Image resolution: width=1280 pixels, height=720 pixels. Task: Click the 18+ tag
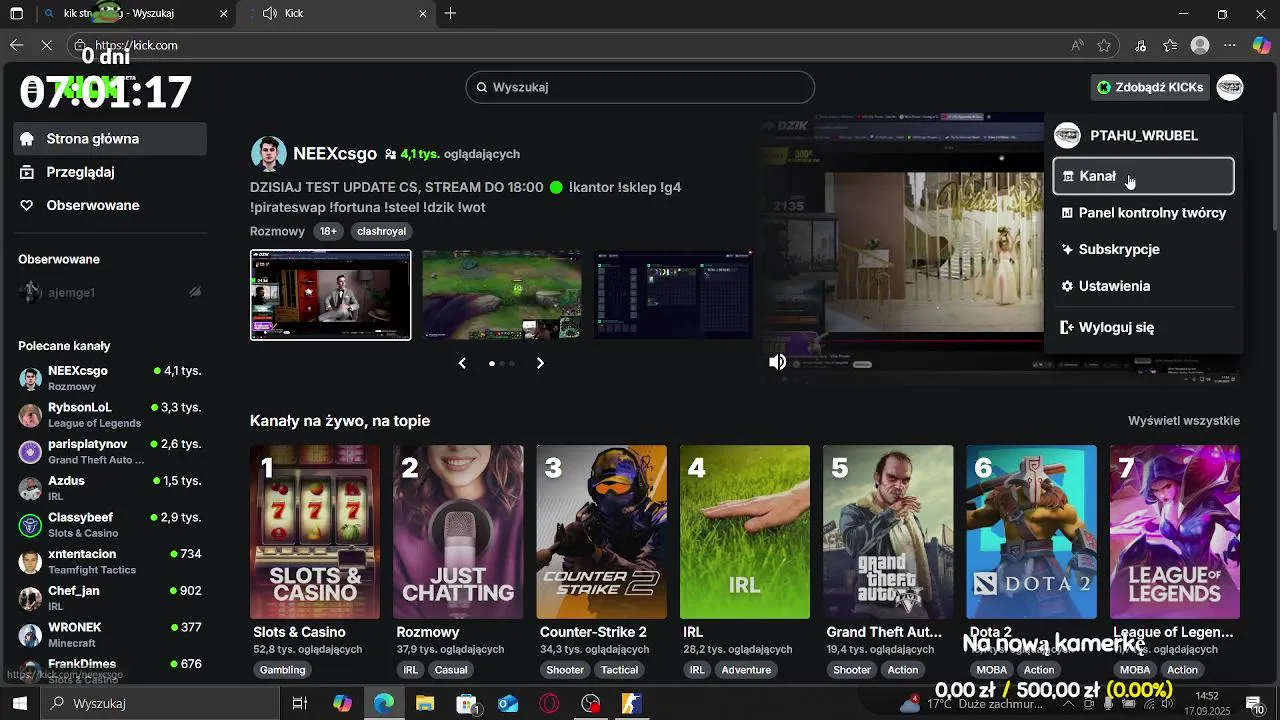tap(328, 231)
